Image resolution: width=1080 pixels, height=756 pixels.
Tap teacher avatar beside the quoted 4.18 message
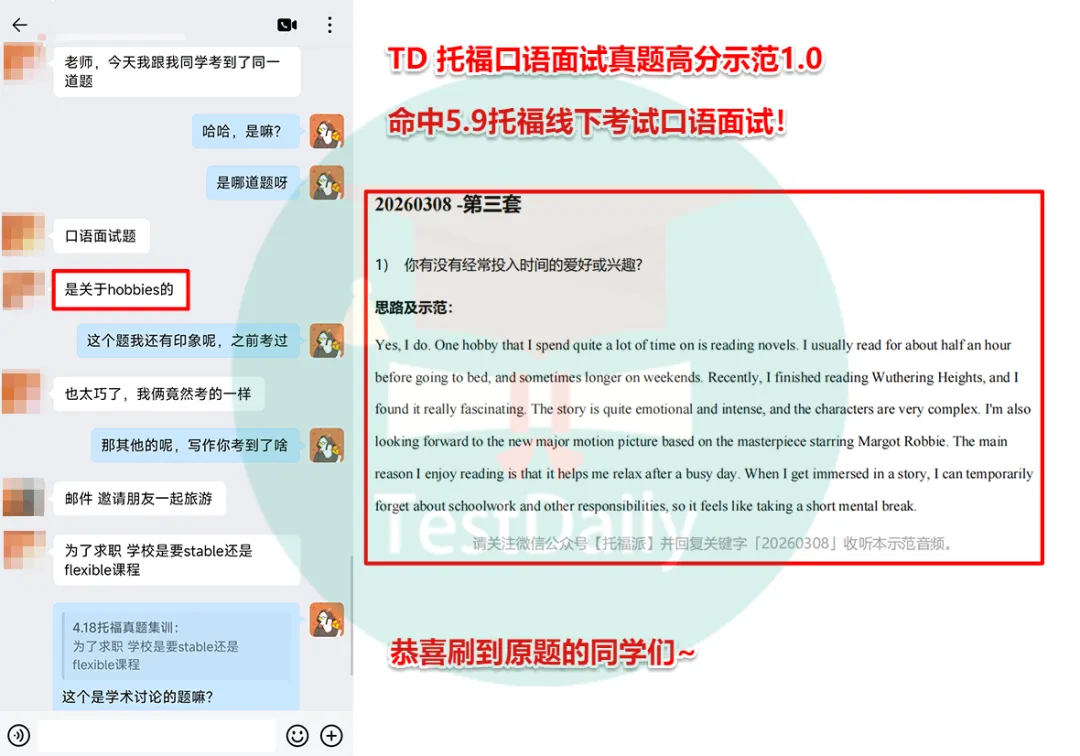point(326,620)
